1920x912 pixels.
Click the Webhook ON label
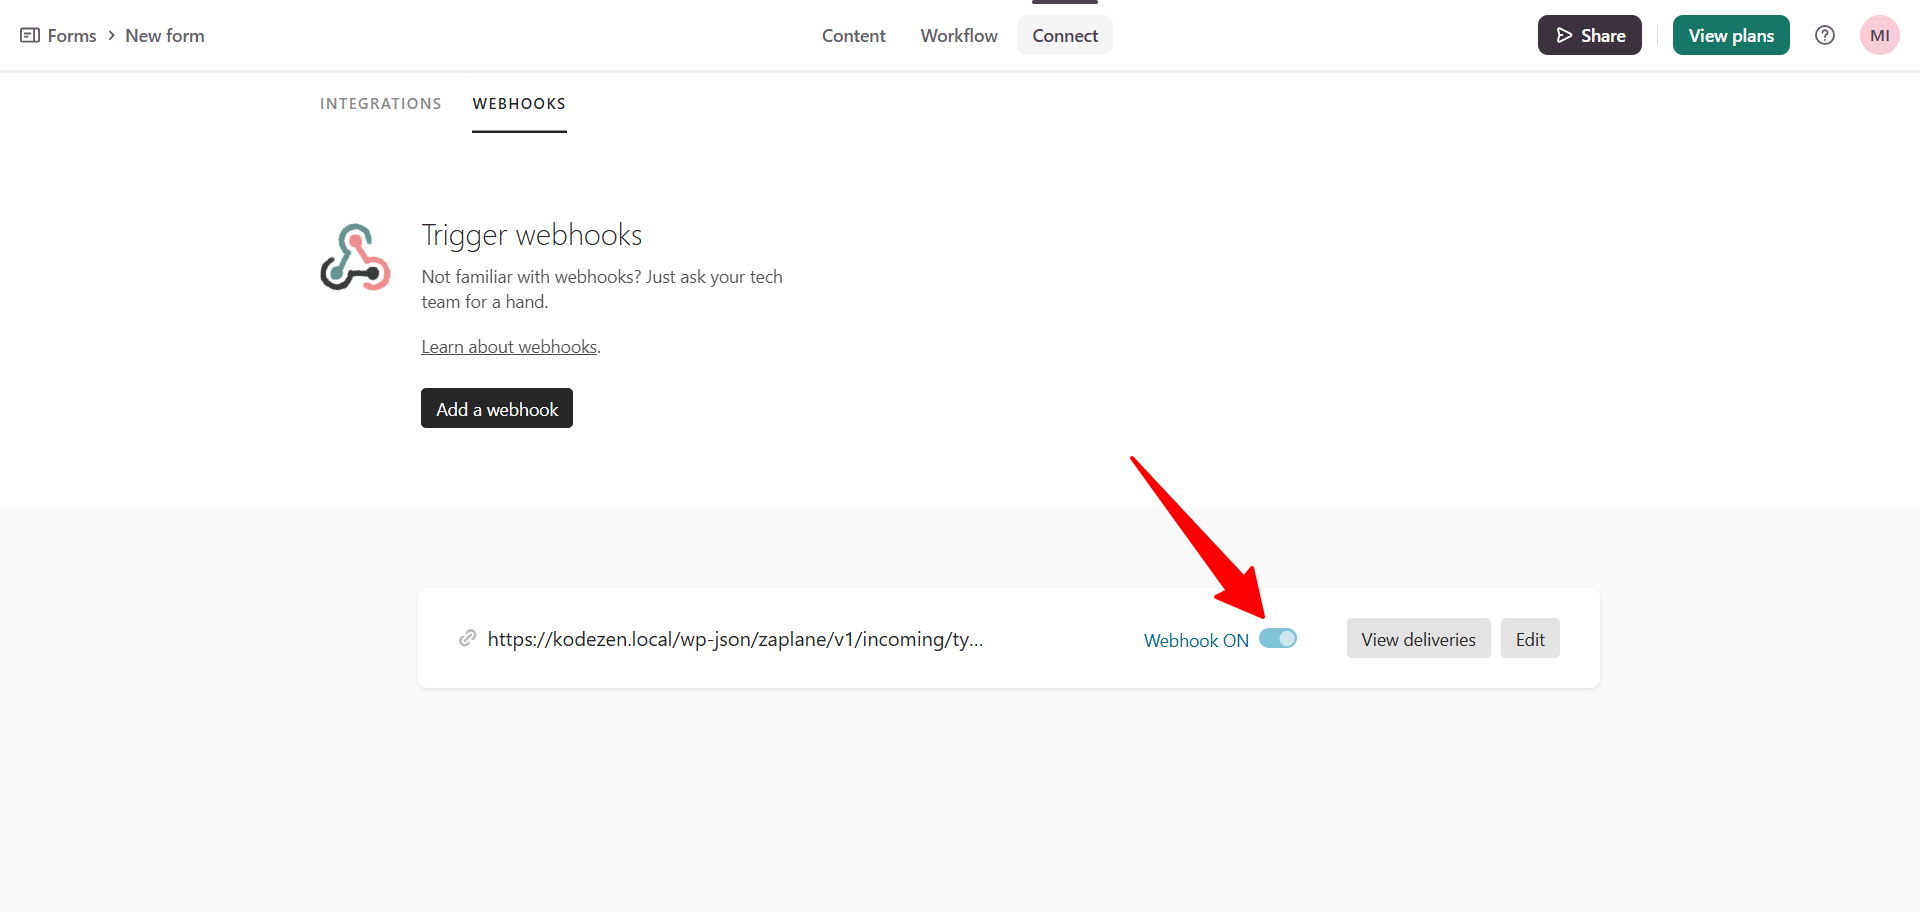tap(1196, 640)
